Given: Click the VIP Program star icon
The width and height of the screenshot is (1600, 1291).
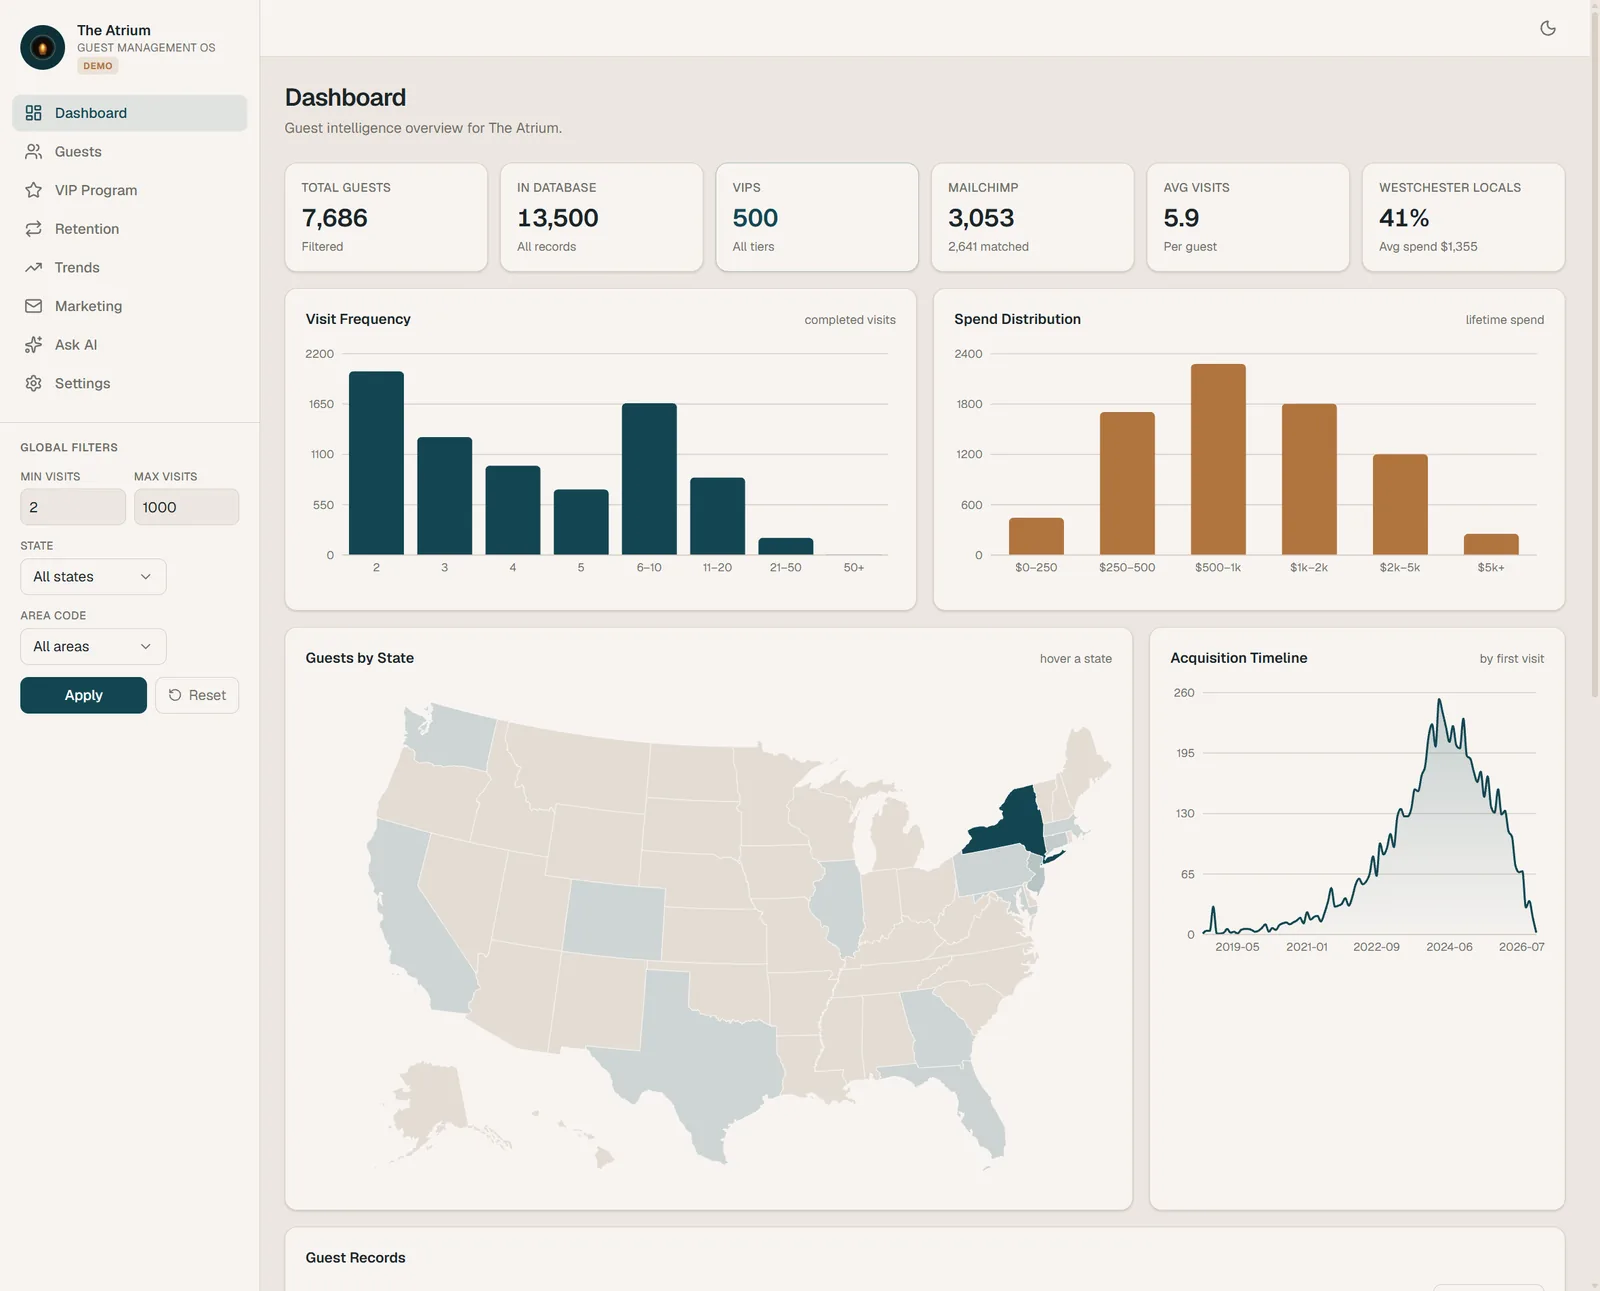Looking at the screenshot, I should [33, 190].
